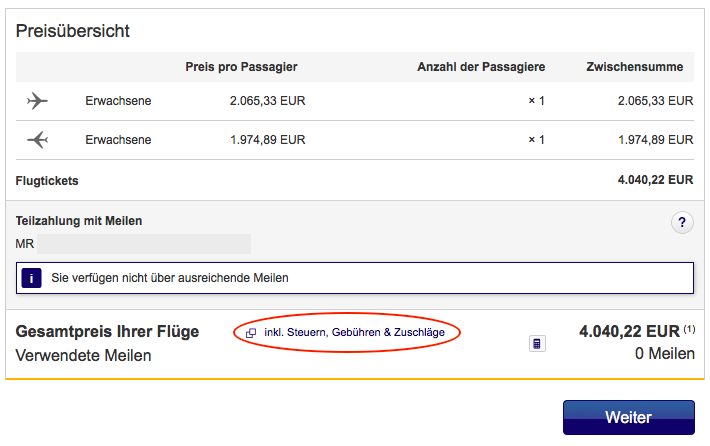Click the Preisübersicht heading
Screen dimensions: 710x446
click(73, 31)
